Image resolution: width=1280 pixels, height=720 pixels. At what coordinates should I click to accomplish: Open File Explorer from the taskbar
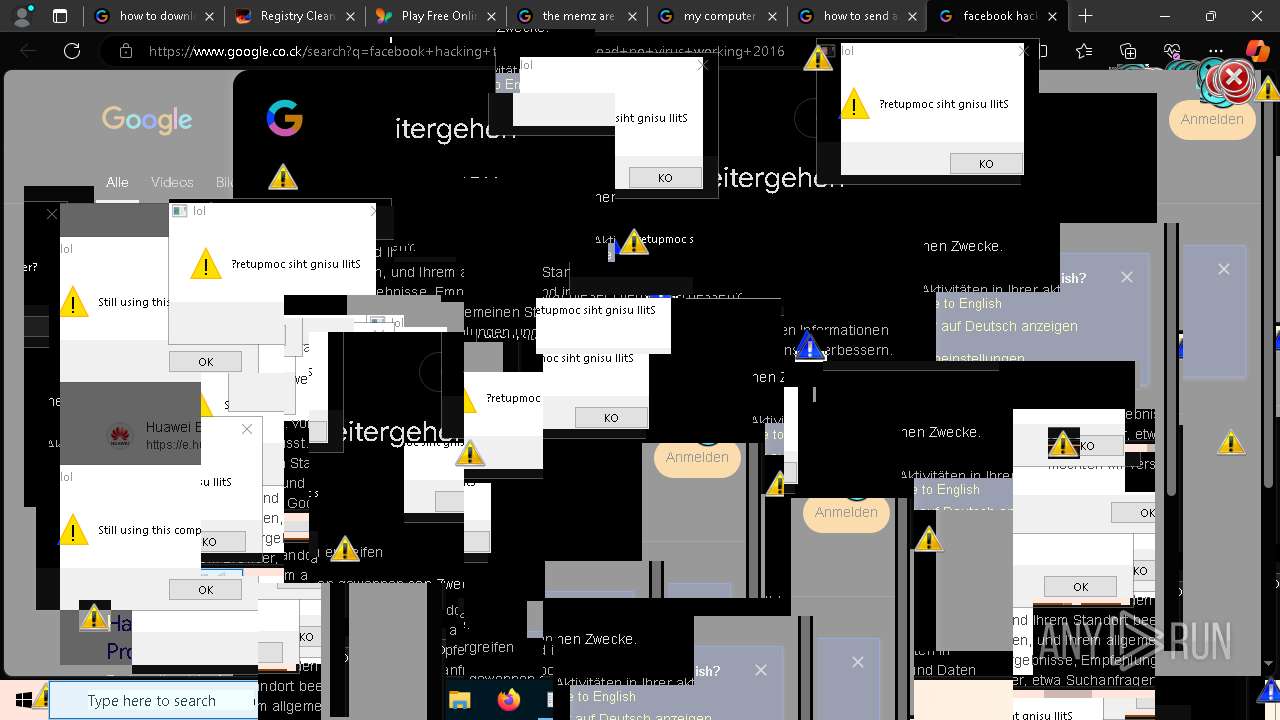[x=460, y=700]
